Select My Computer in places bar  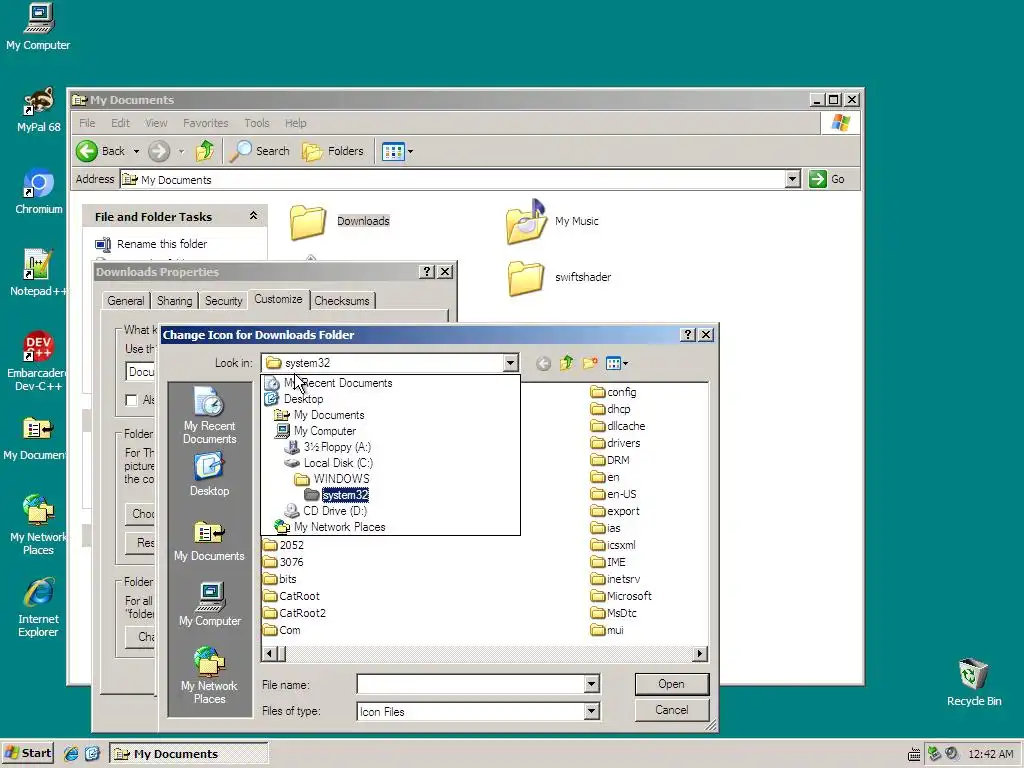pos(210,604)
